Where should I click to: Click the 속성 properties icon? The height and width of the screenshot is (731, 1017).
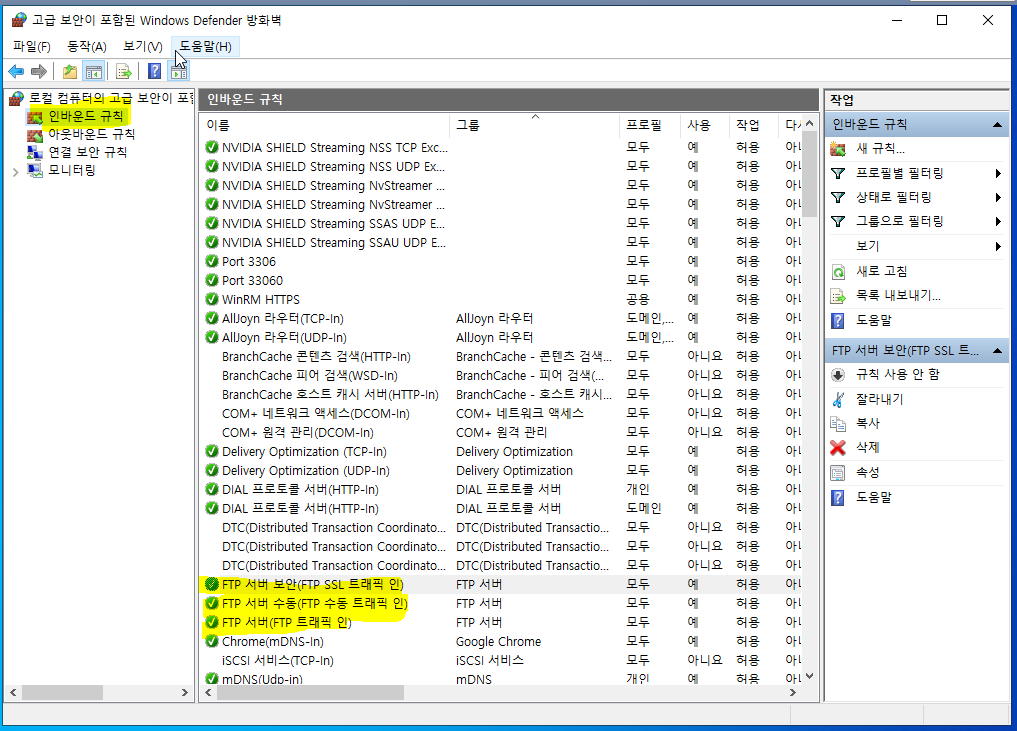(838, 473)
